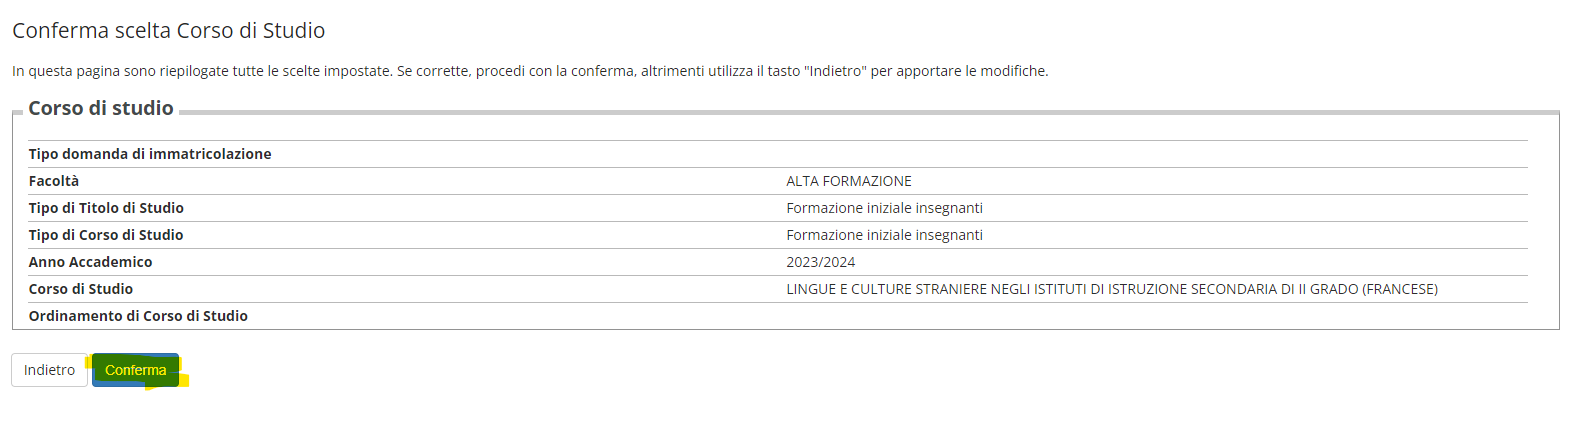Select Formazione iniziale insegnanti in Corso row

coord(884,235)
